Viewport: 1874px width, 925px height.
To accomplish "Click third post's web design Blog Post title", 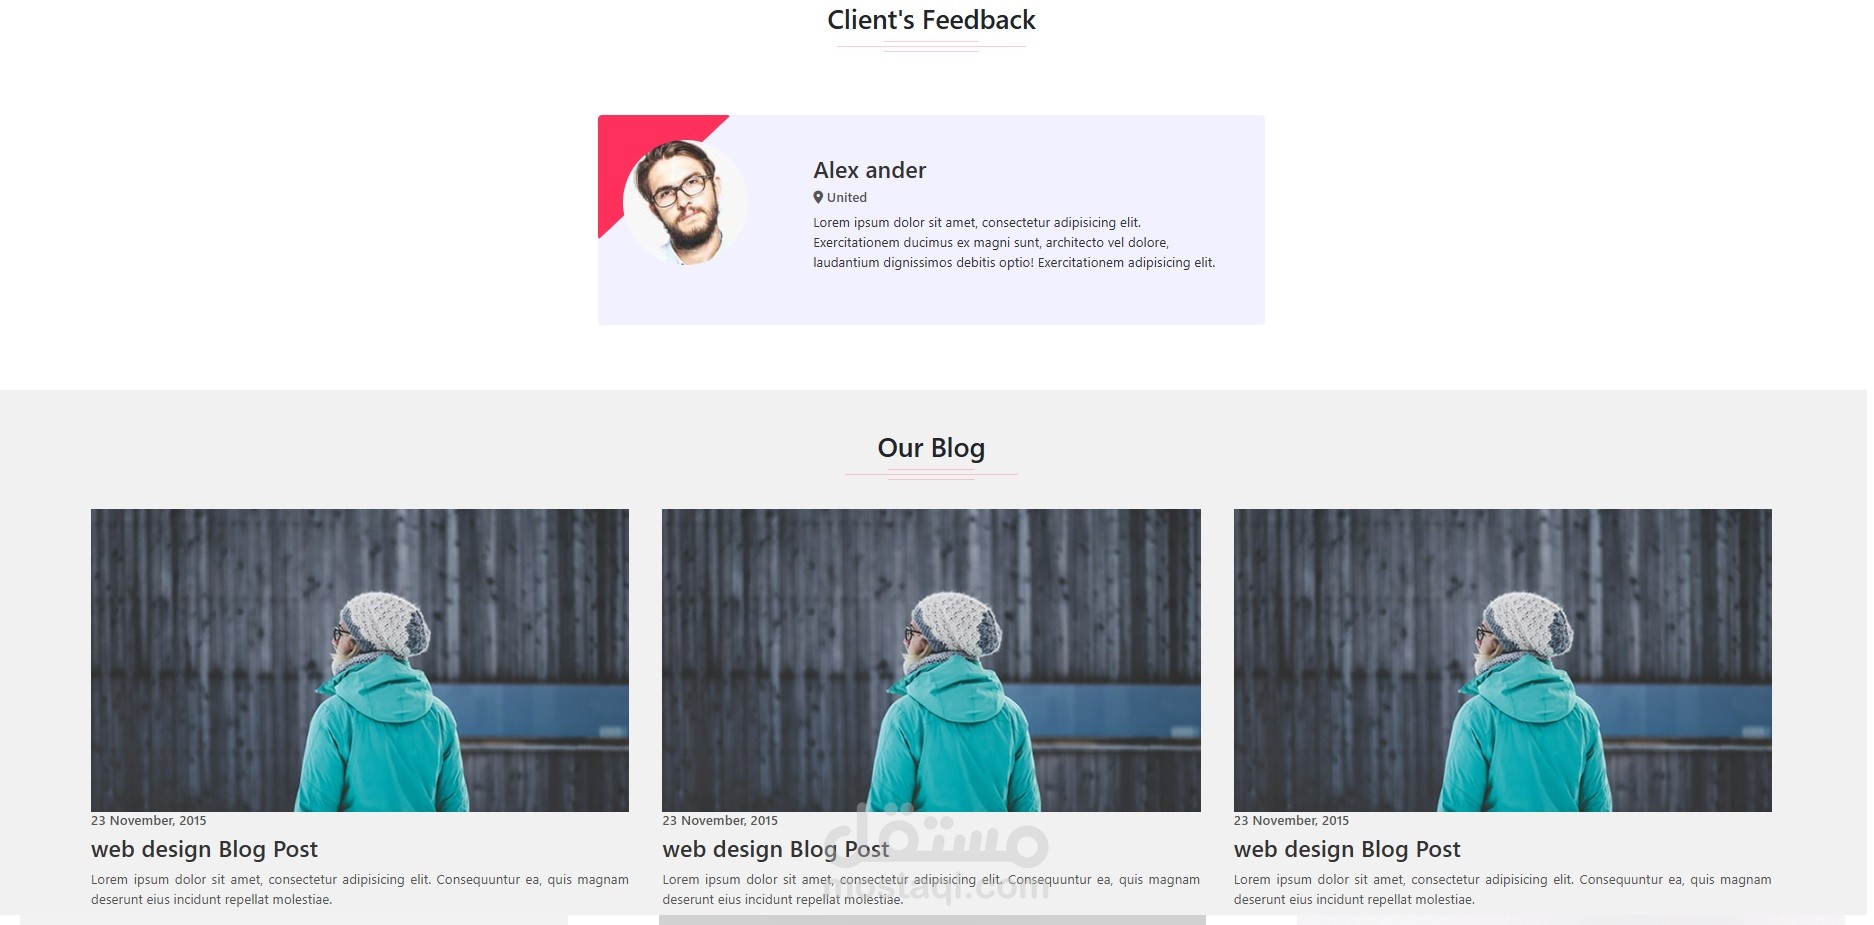I will click(1347, 849).
